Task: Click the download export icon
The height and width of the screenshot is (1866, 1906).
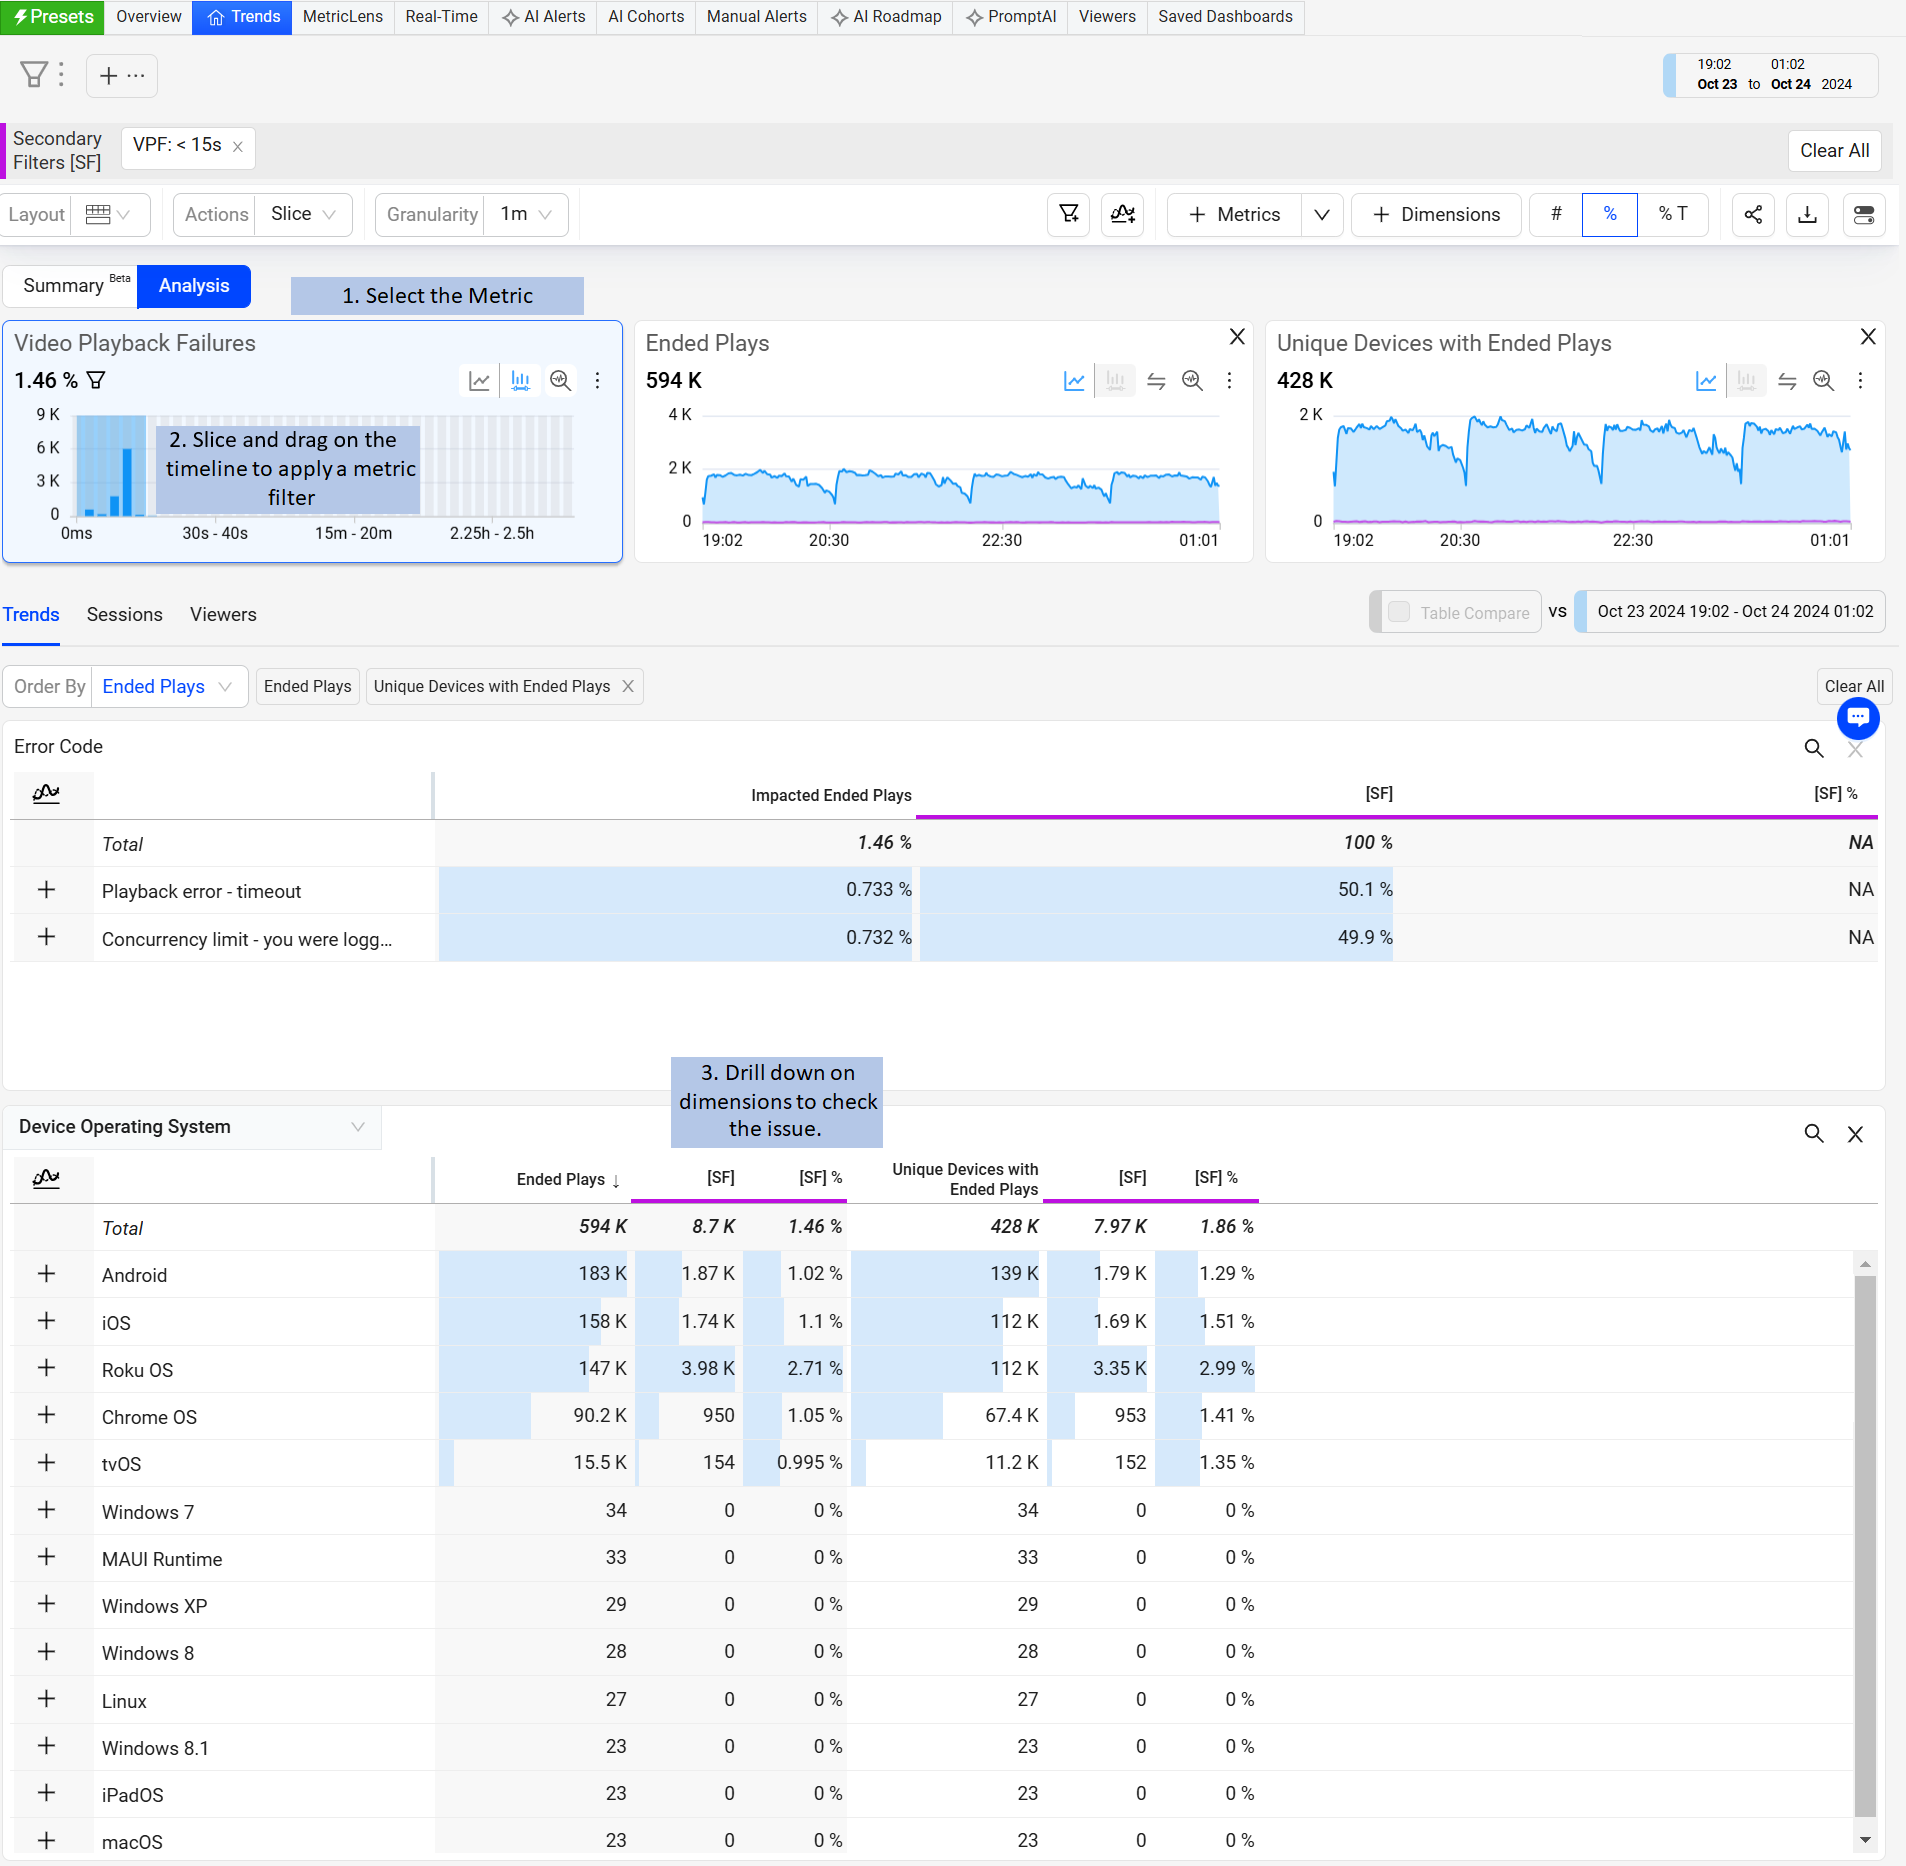Action: pos(1807,215)
